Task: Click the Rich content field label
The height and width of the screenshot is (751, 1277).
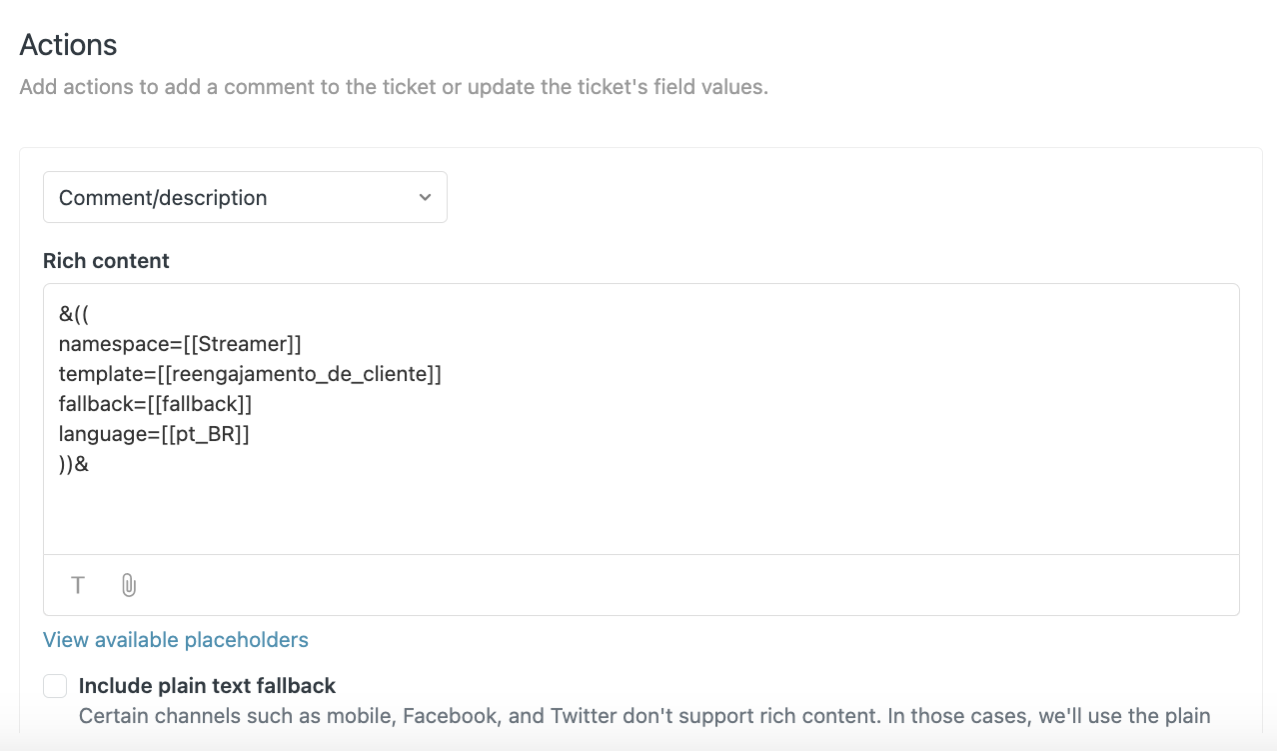Action: [x=106, y=261]
